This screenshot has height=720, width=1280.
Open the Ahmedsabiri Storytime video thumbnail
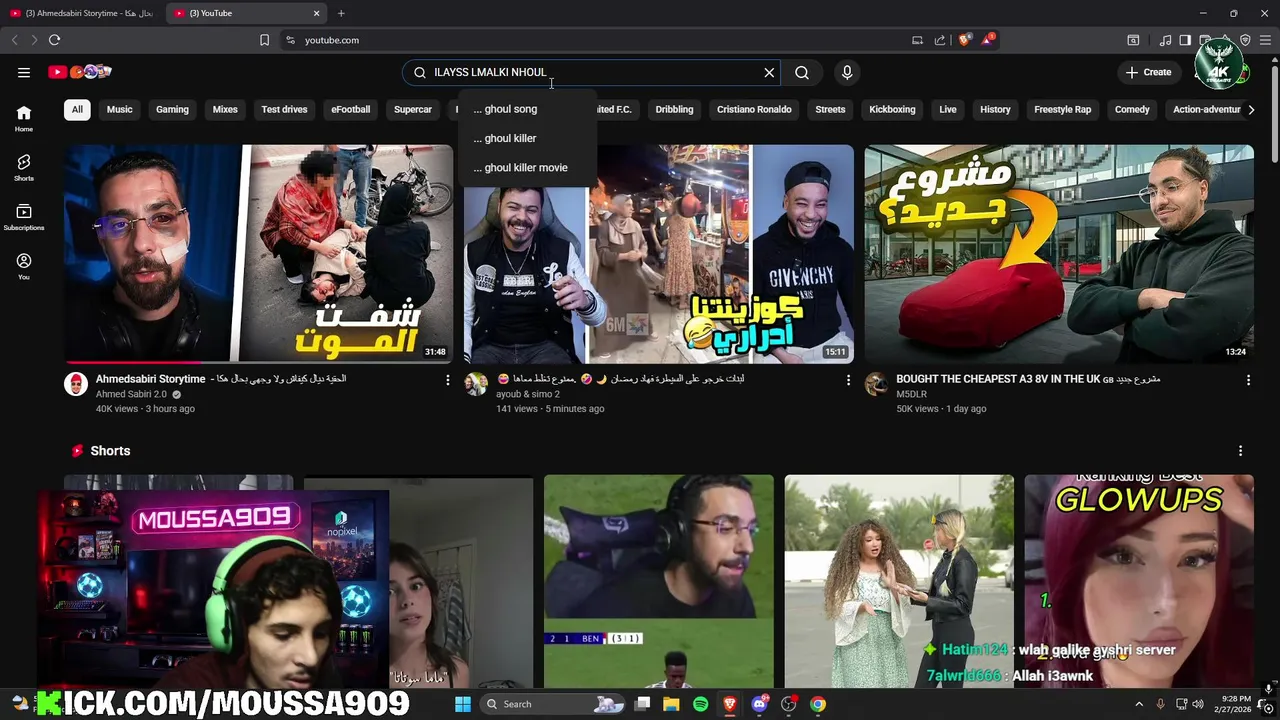coord(259,253)
